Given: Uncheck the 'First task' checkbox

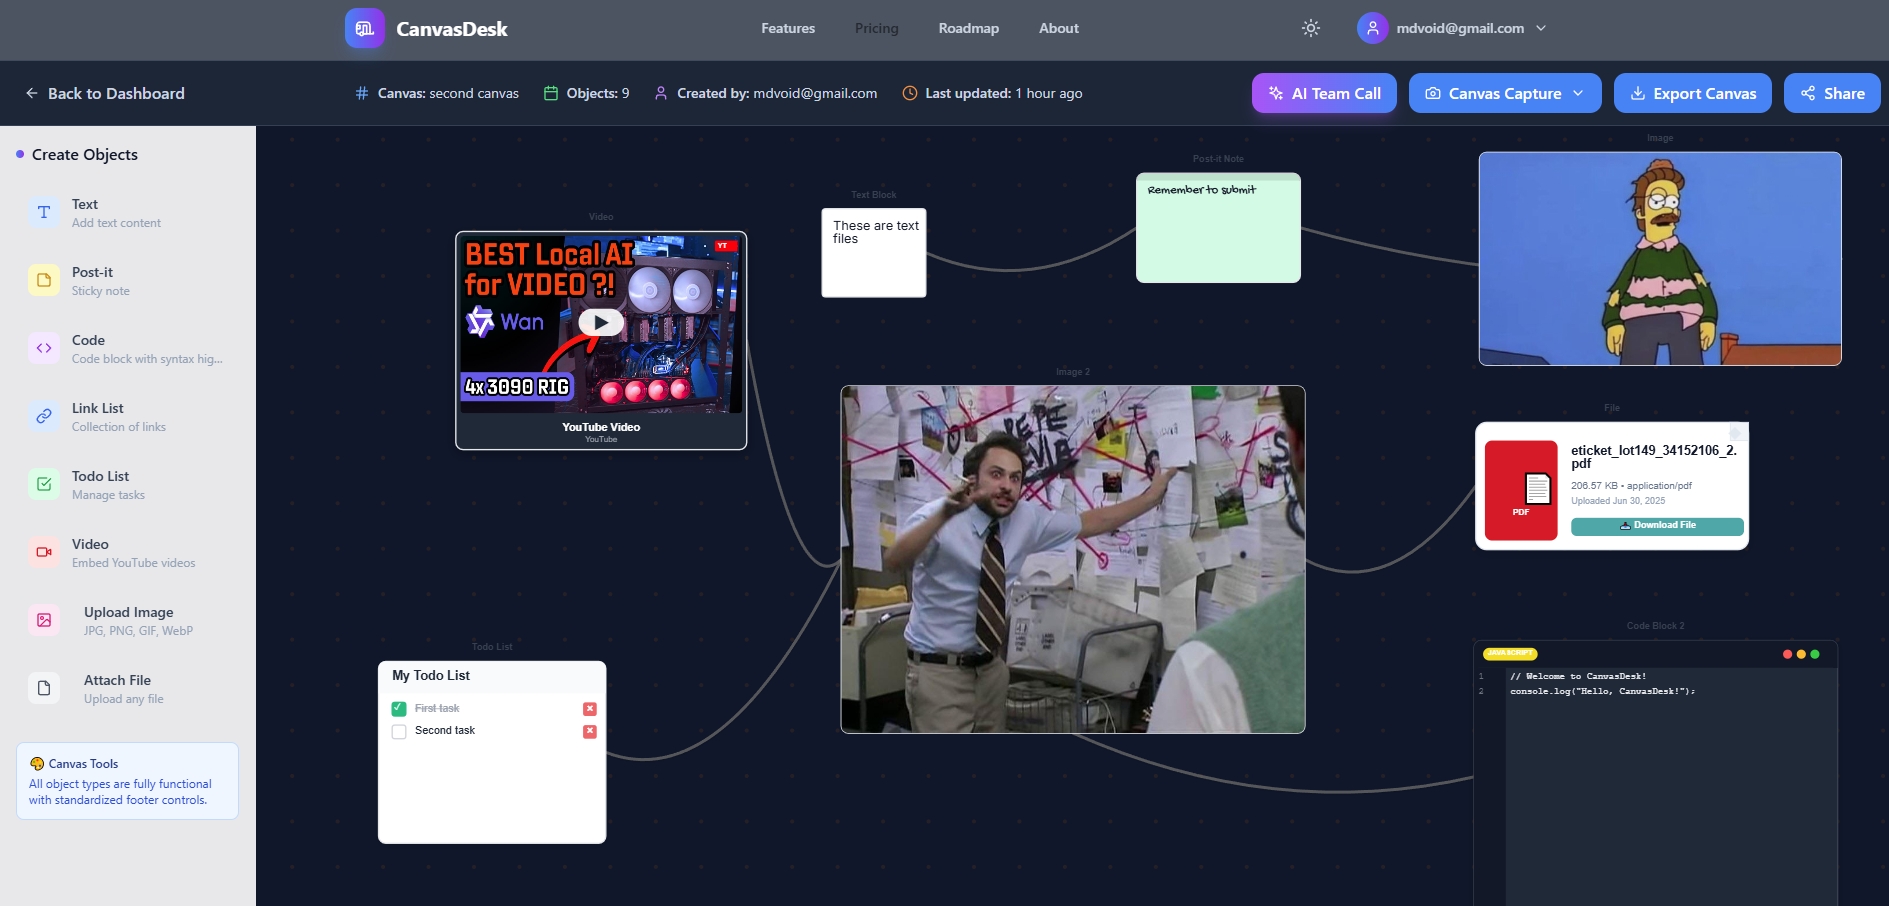Looking at the screenshot, I should pyautogui.click(x=399, y=709).
